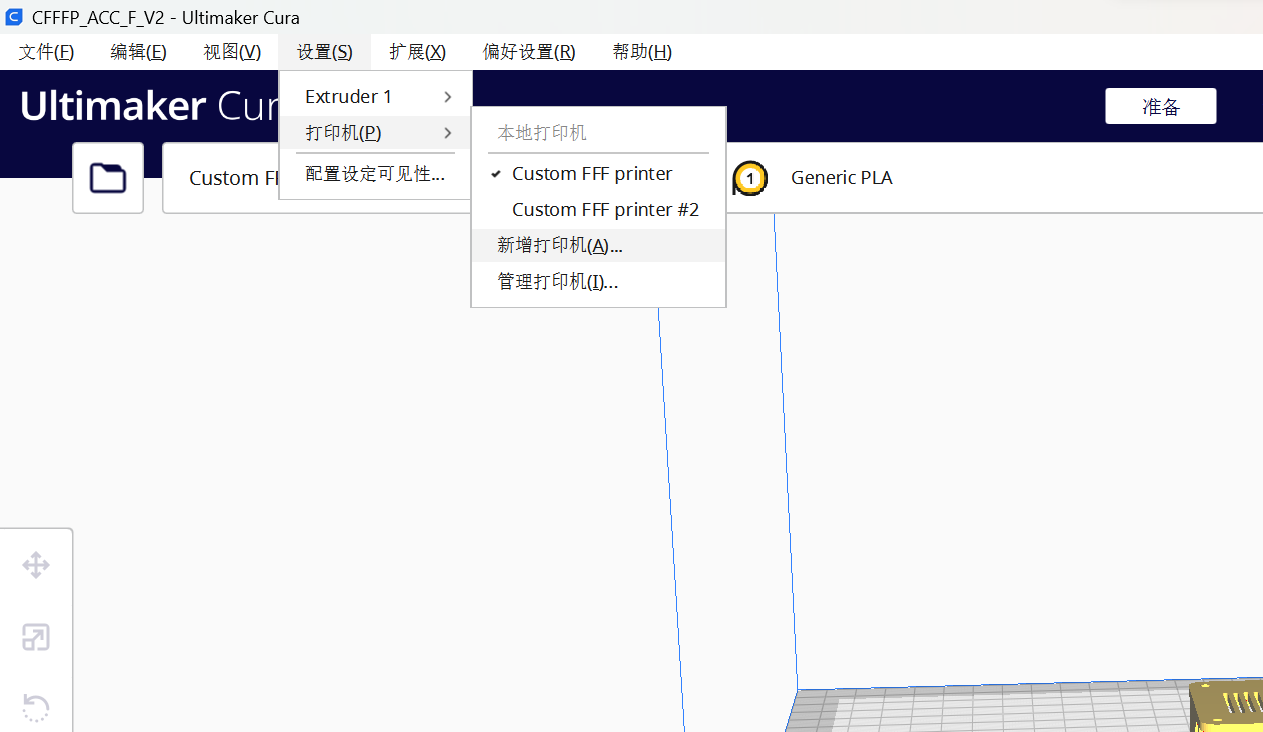Click the Cura logo in title bar
This screenshot has width=1263, height=732.
pyautogui.click(x=15, y=17)
